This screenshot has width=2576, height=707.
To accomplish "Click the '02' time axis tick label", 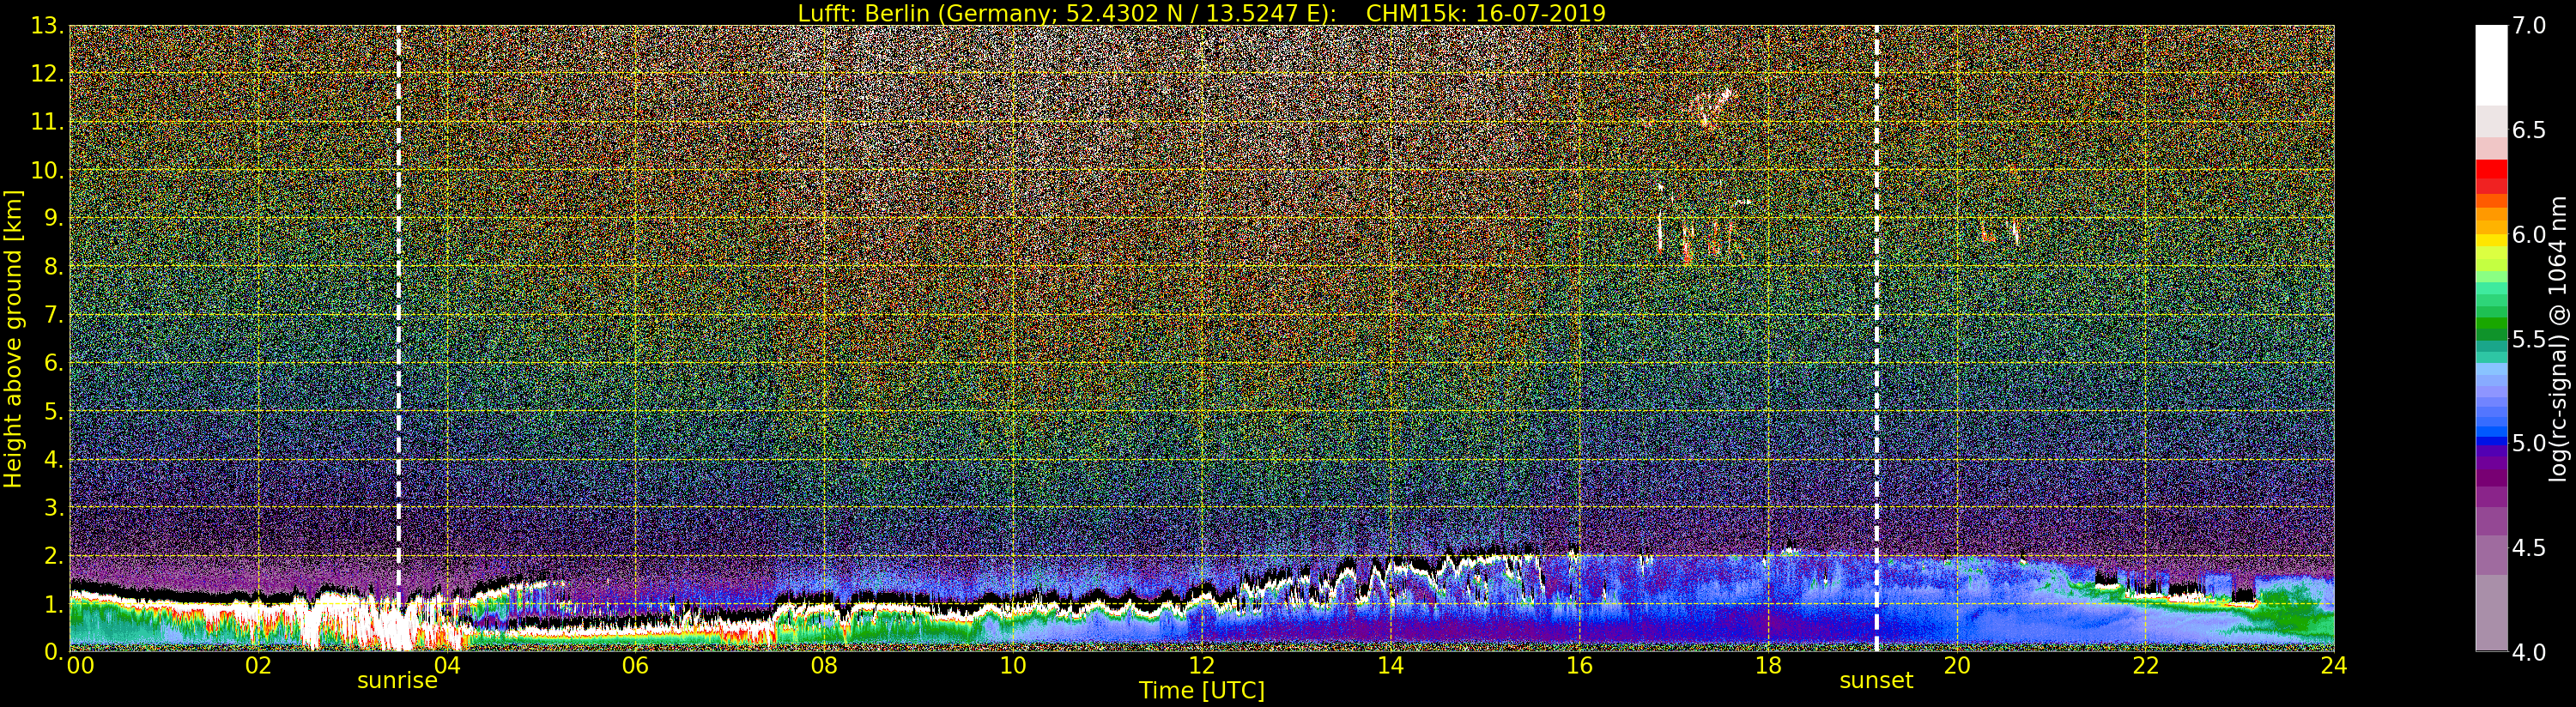I will point(258,666).
